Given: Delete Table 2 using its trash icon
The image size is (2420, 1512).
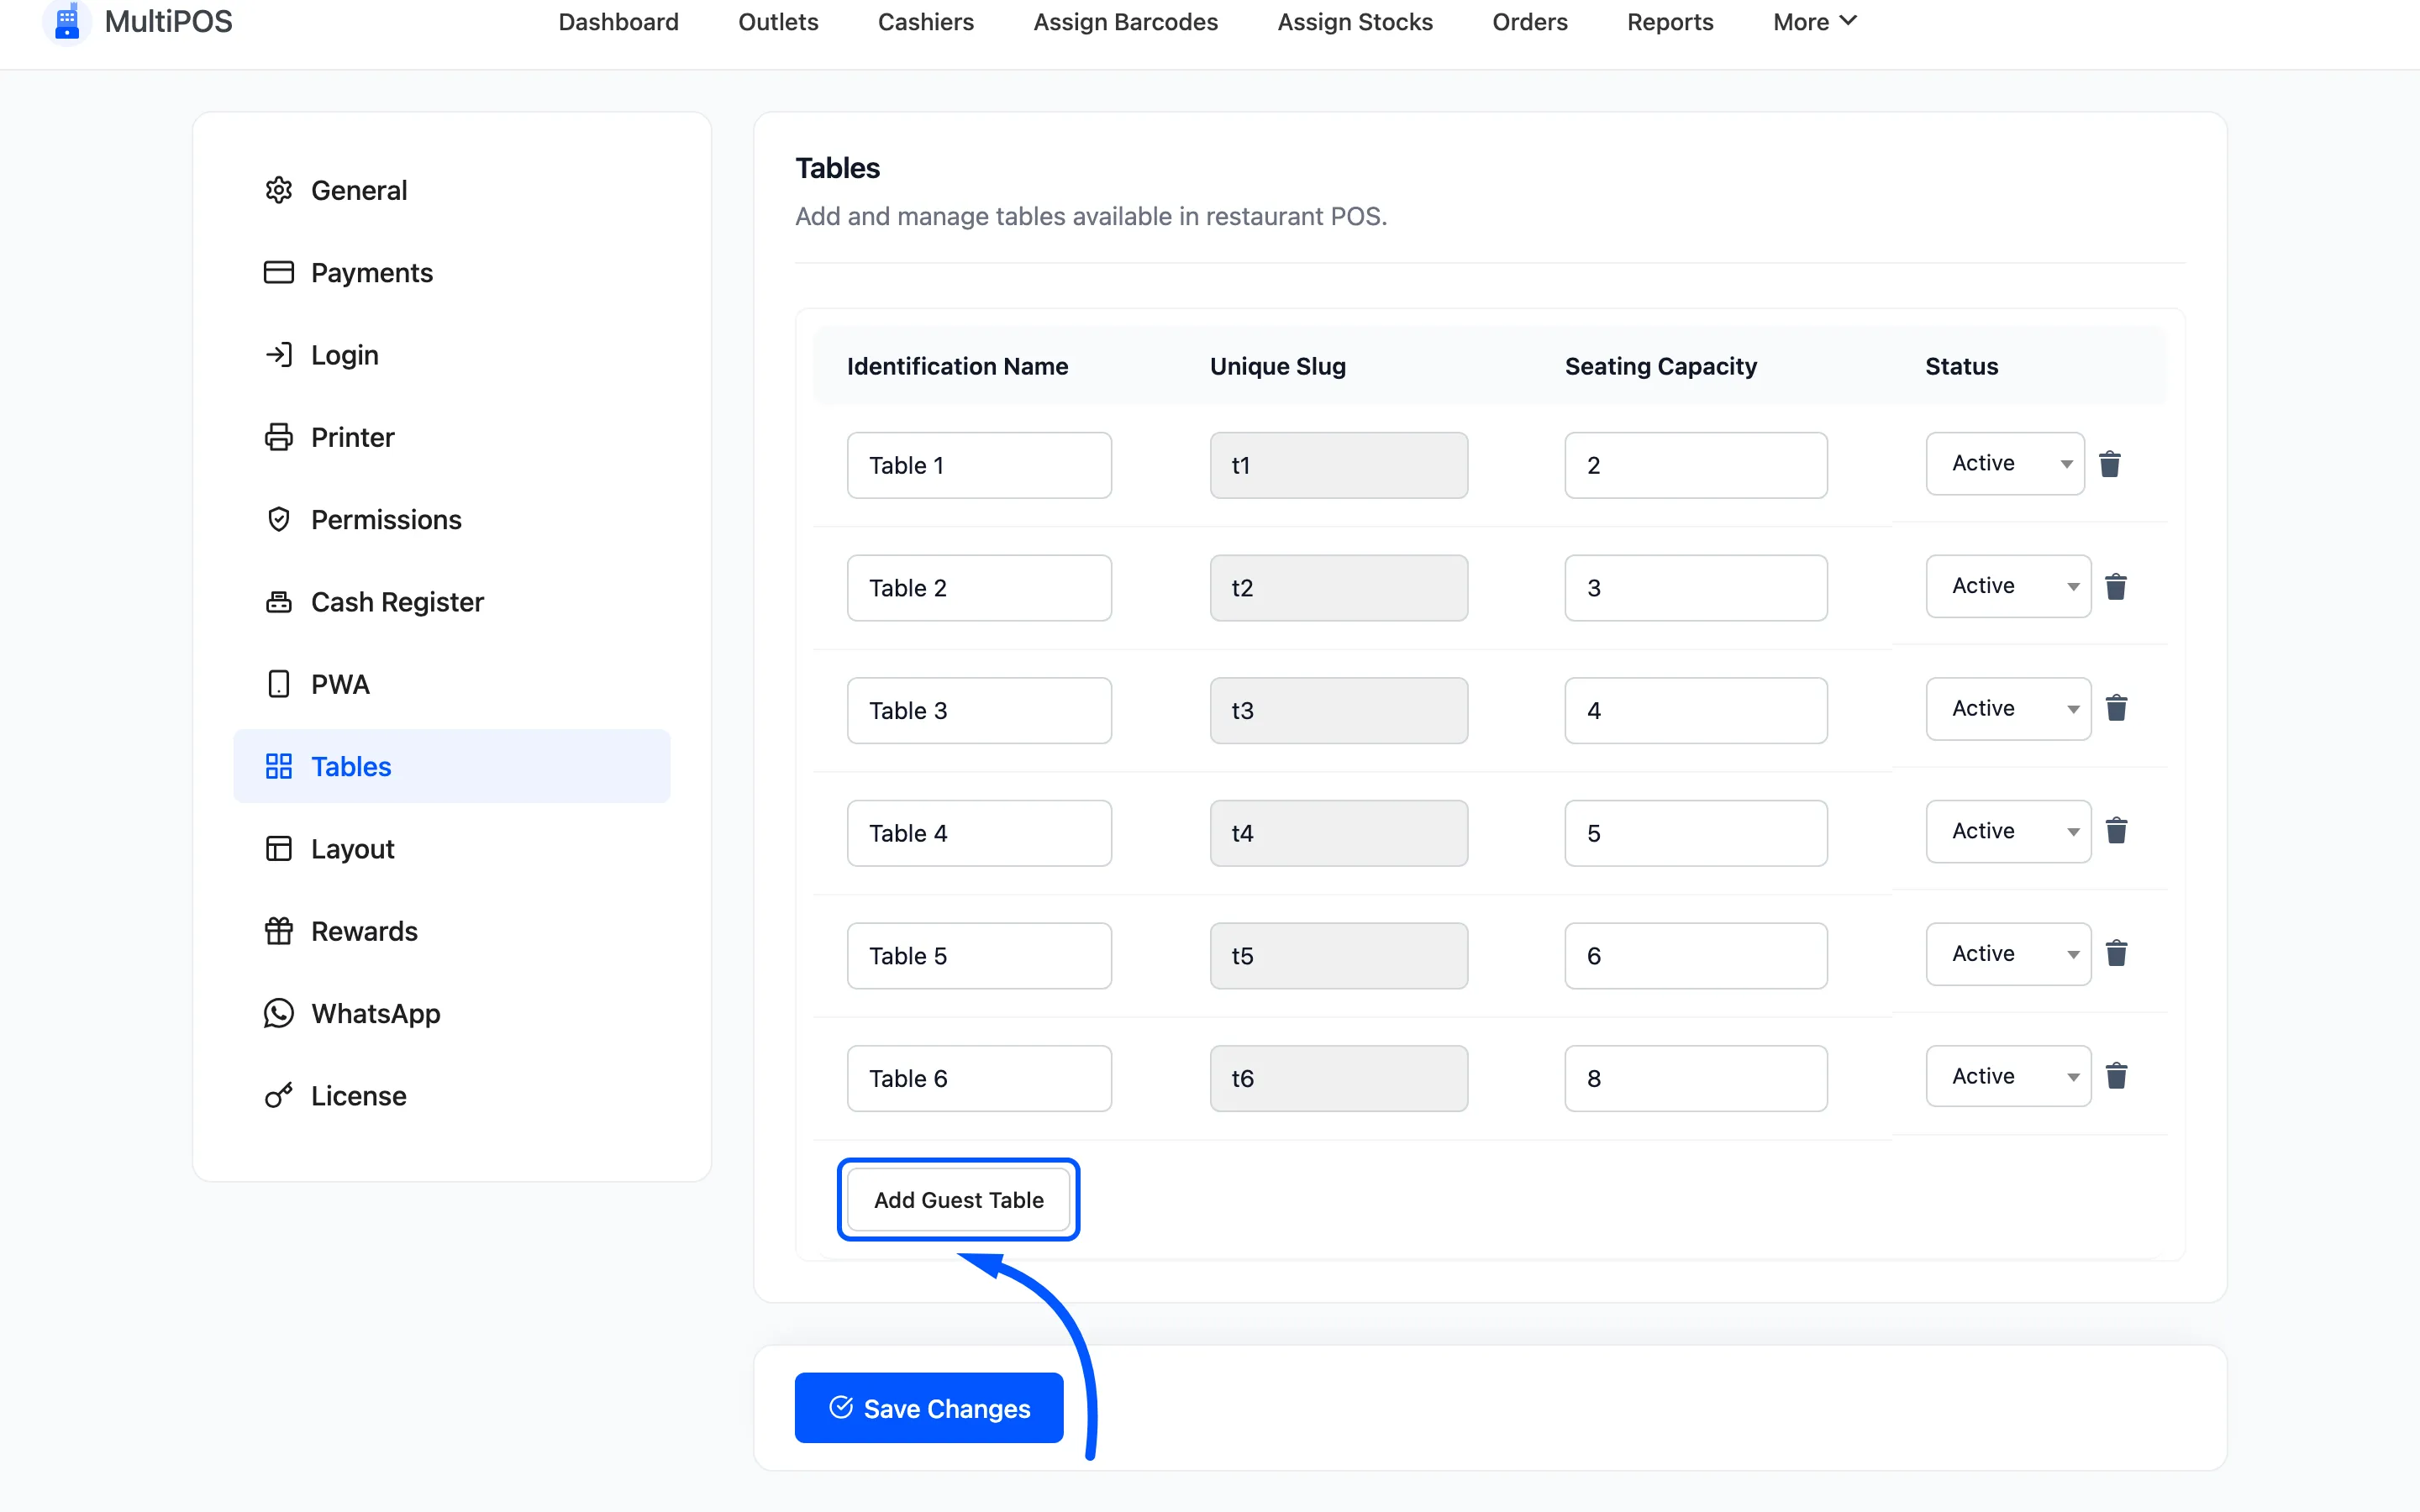Looking at the screenshot, I should point(2116,587).
